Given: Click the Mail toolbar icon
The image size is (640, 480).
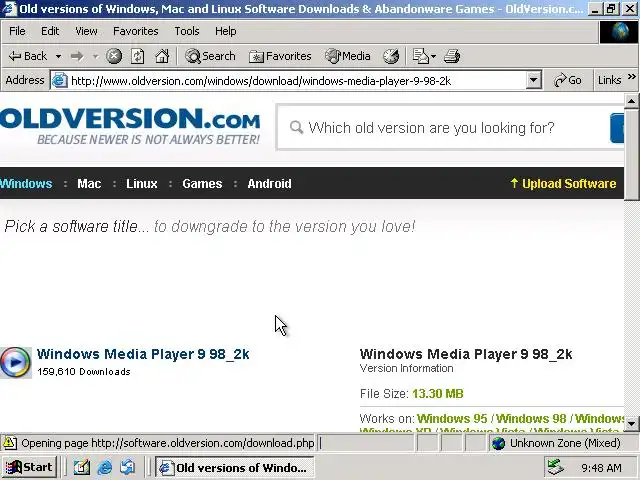Looking at the screenshot, I should pyautogui.click(x=420, y=56).
